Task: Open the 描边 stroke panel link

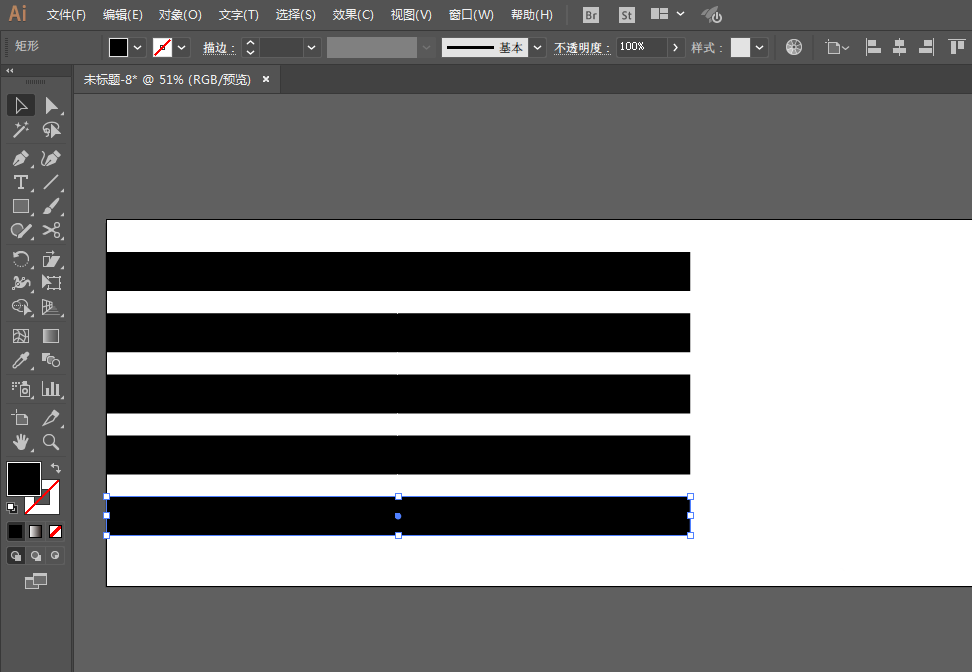Action: (x=219, y=48)
